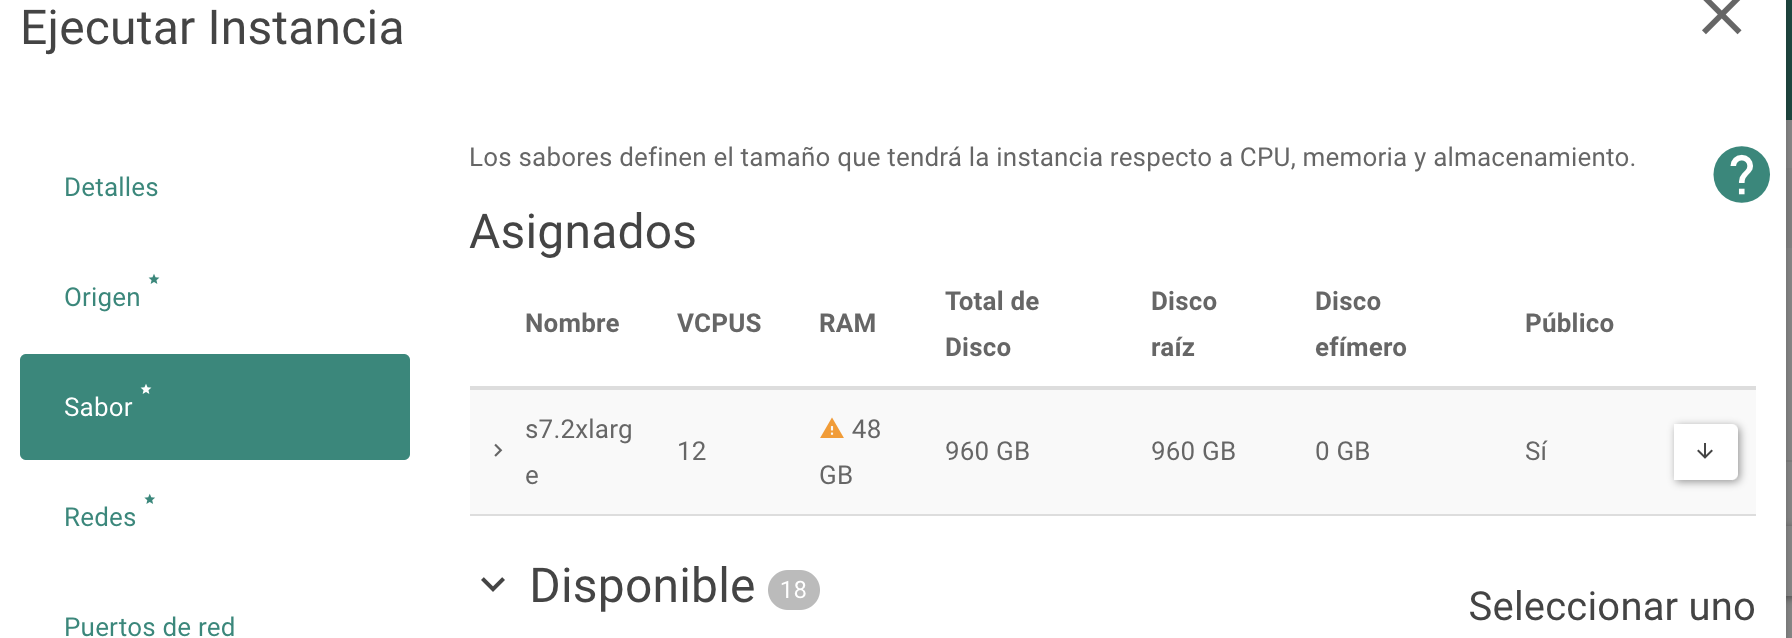Switch to the Detalles step
The height and width of the screenshot is (638, 1792).
(x=110, y=186)
